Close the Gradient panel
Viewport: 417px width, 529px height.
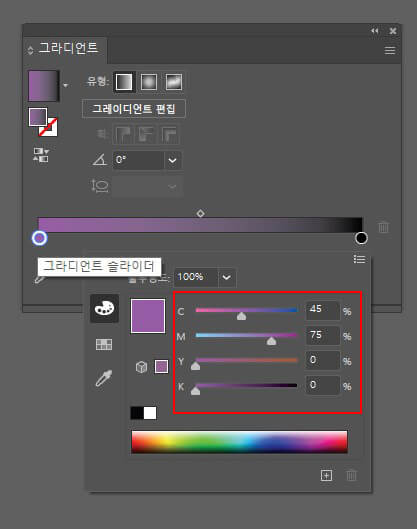point(393,31)
